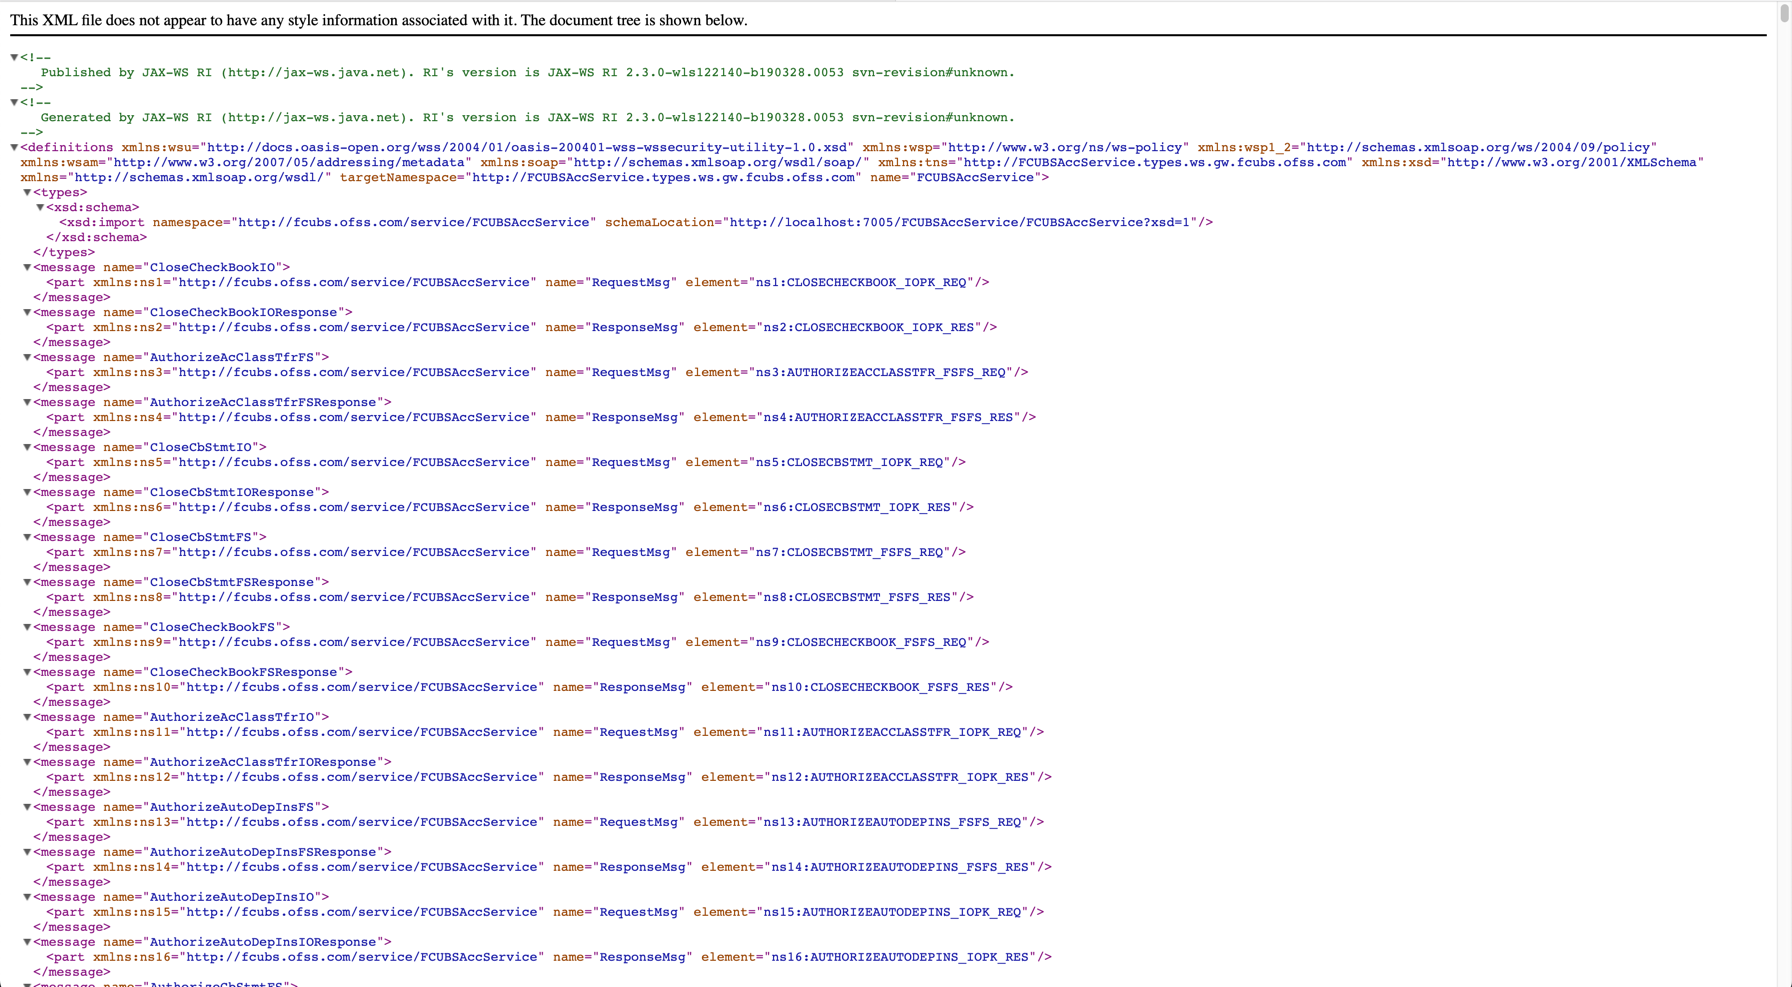Click the closing "</types>" tag
Image resolution: width=1792 pixels, height=987 pixels.
coord(64,253)
